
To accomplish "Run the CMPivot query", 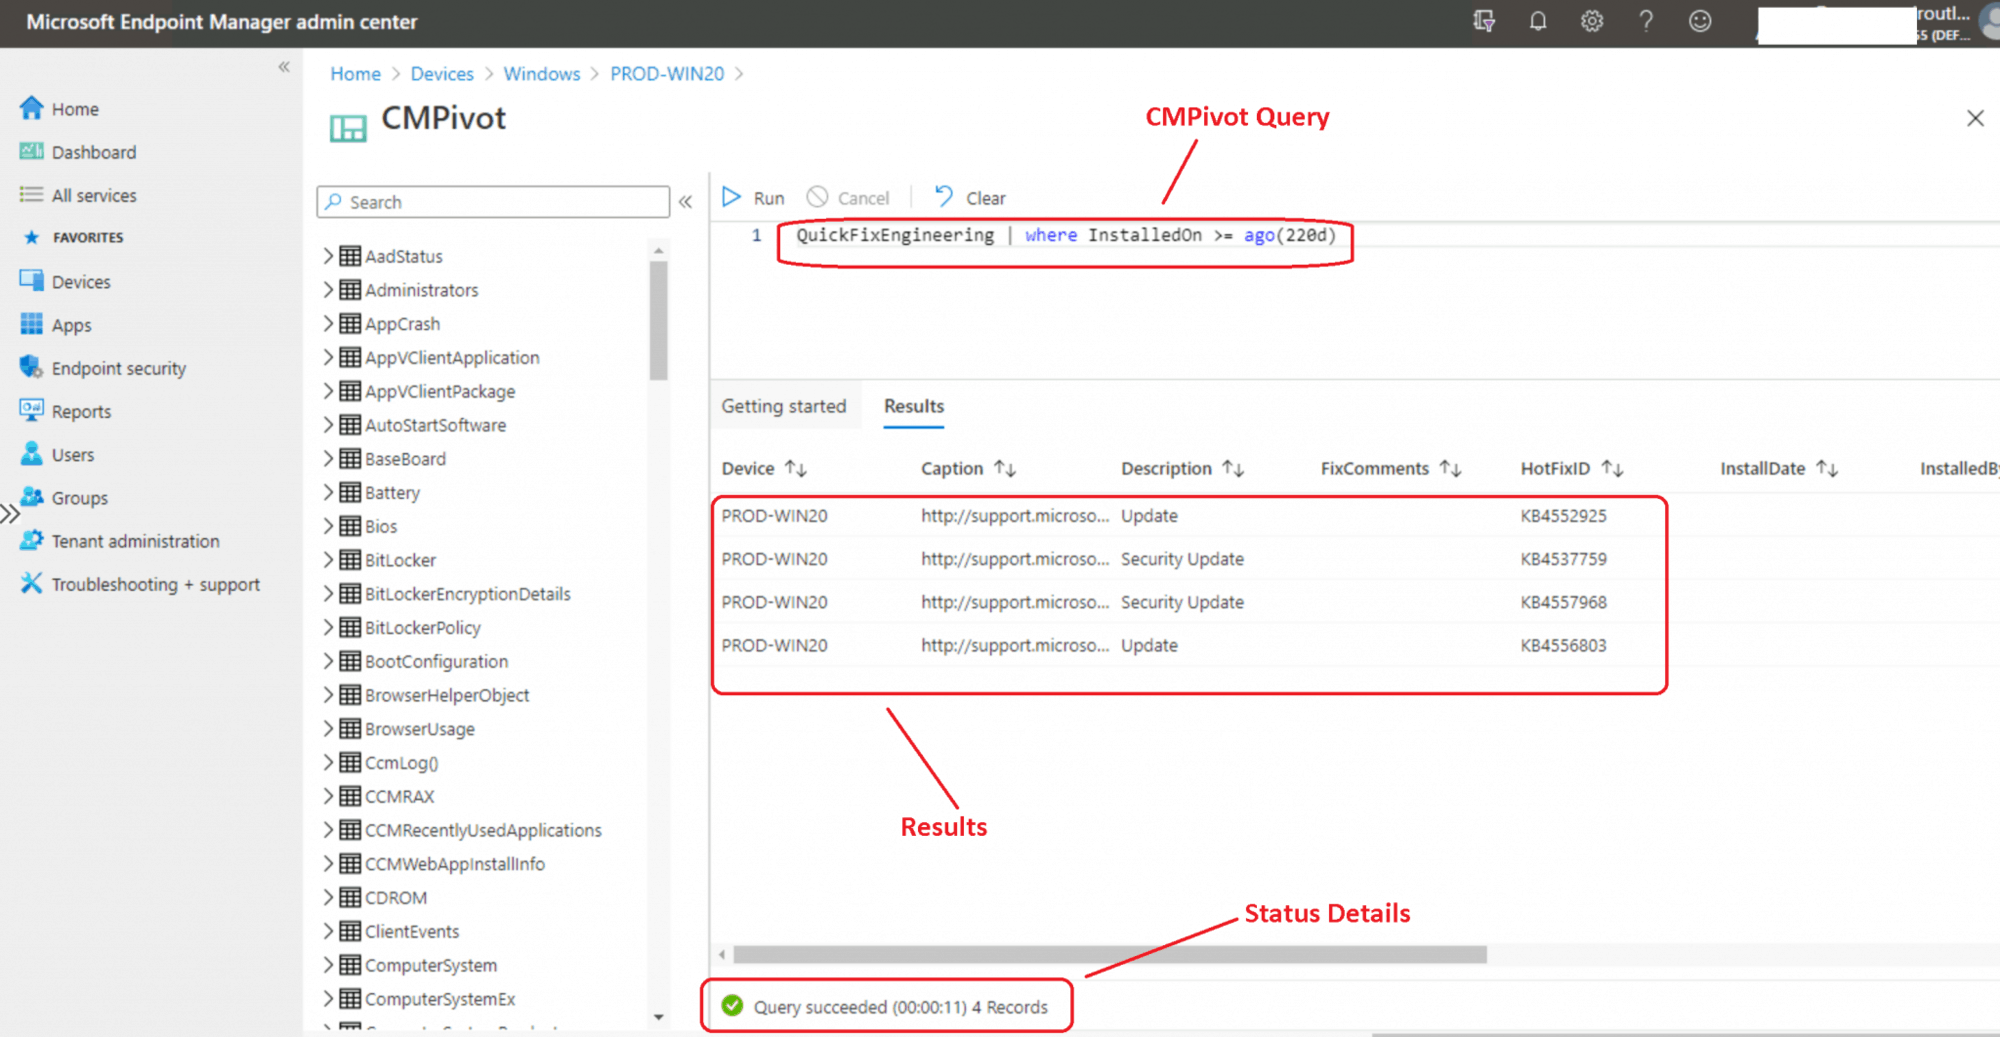I will pyautogui.click(x=753, y=198).
